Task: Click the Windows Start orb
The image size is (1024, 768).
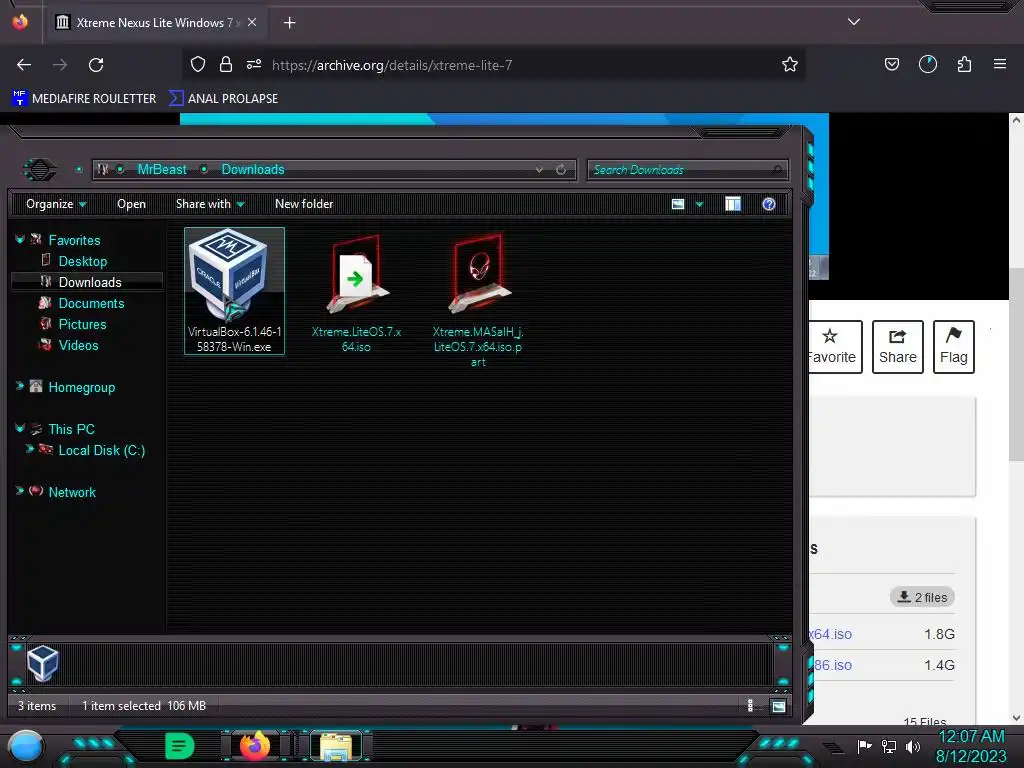Action: (x=26, y=747)
